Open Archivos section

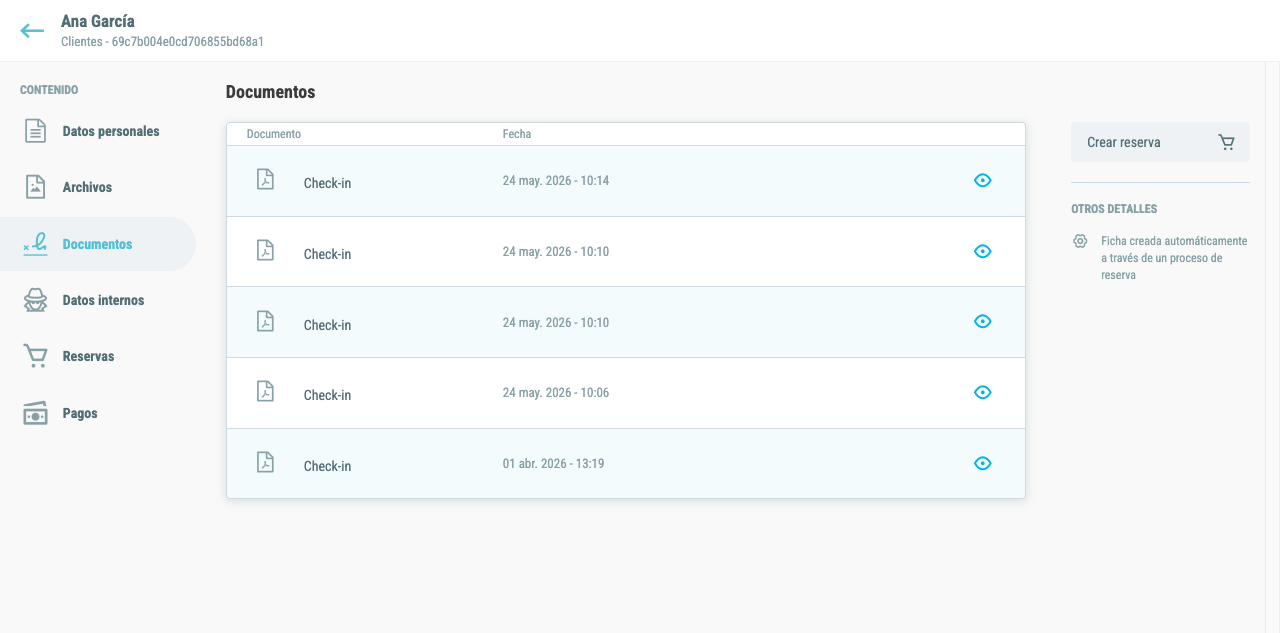98,187
